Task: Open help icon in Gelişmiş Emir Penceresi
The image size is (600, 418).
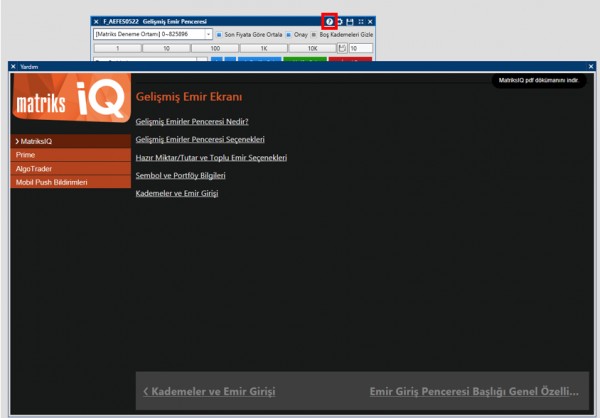Action: [x=329, y=21]
